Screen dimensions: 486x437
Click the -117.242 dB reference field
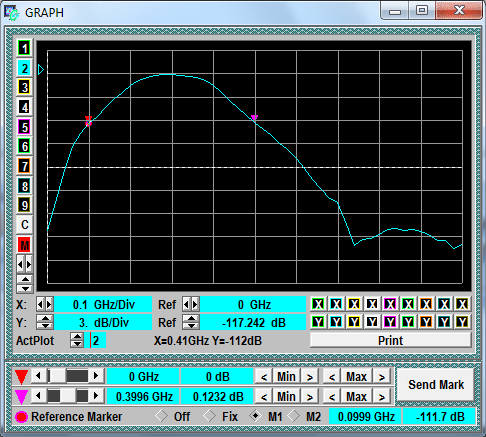(x=253, y=322)
